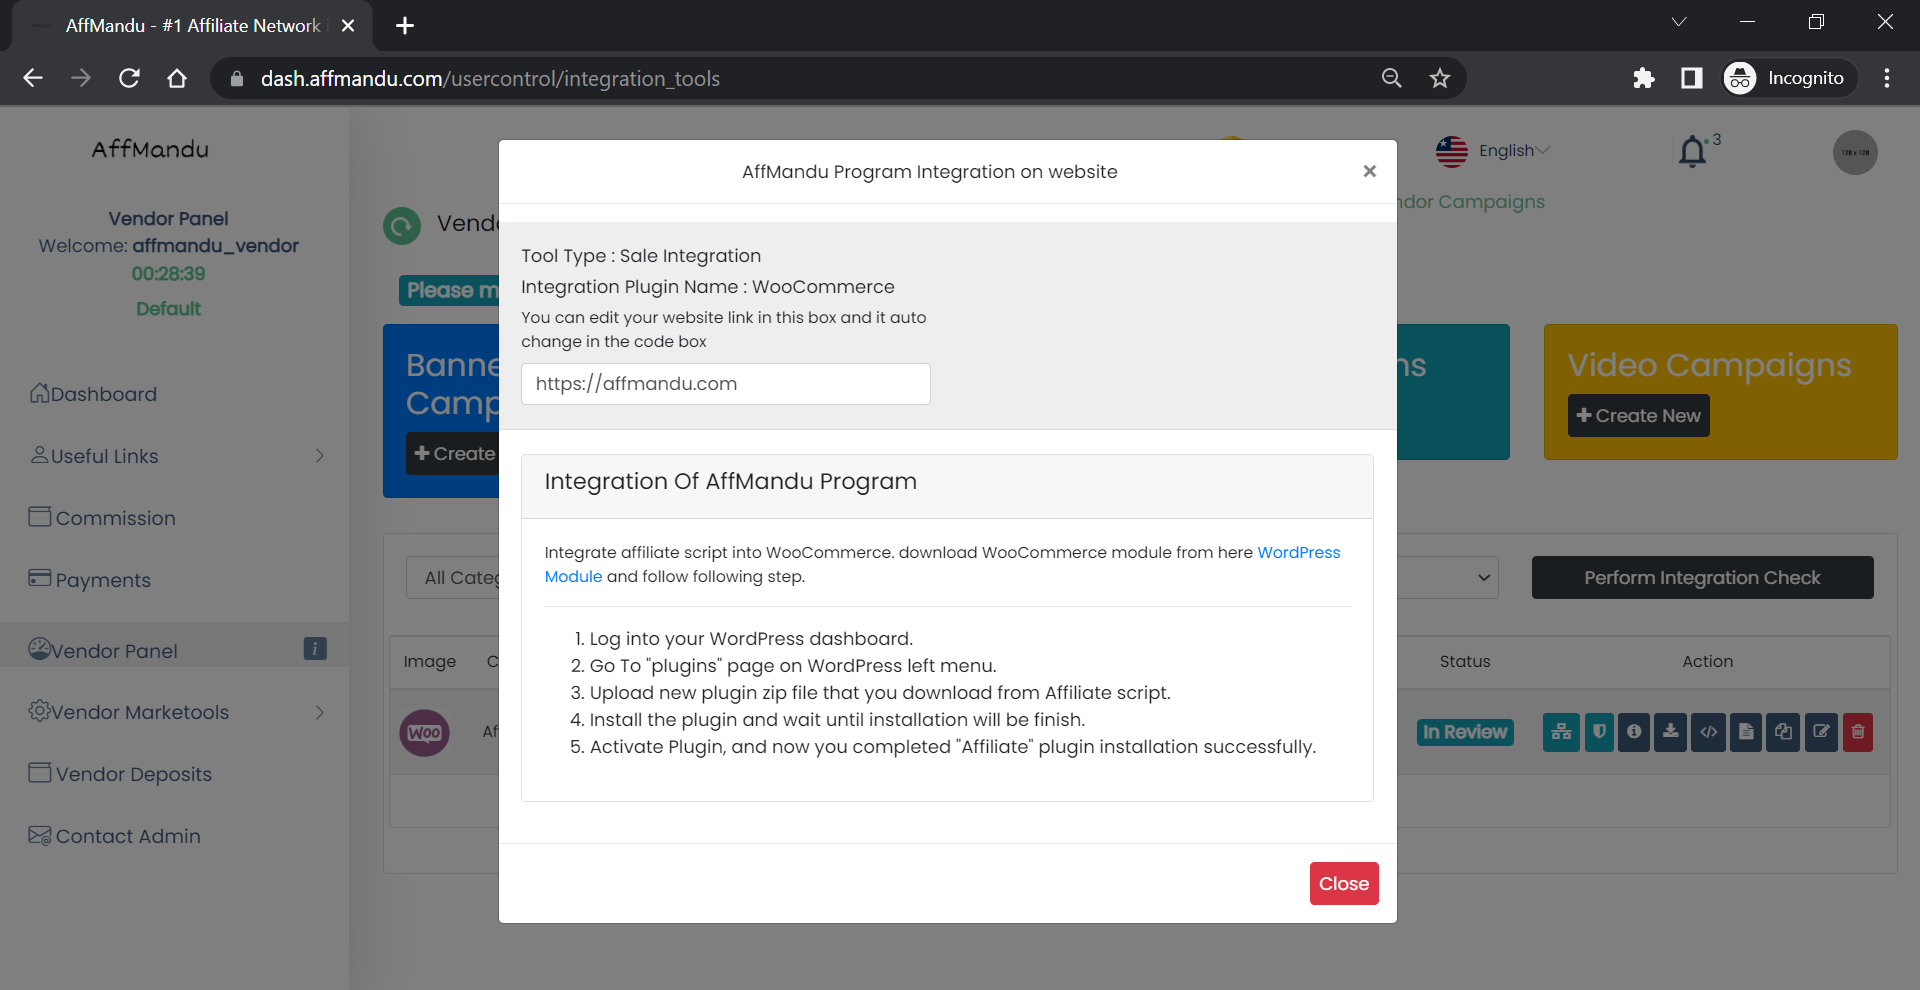The image size is (1920, 990).
Task: Bookmark the page with the star icon
Action: (x=1439, y=78)
